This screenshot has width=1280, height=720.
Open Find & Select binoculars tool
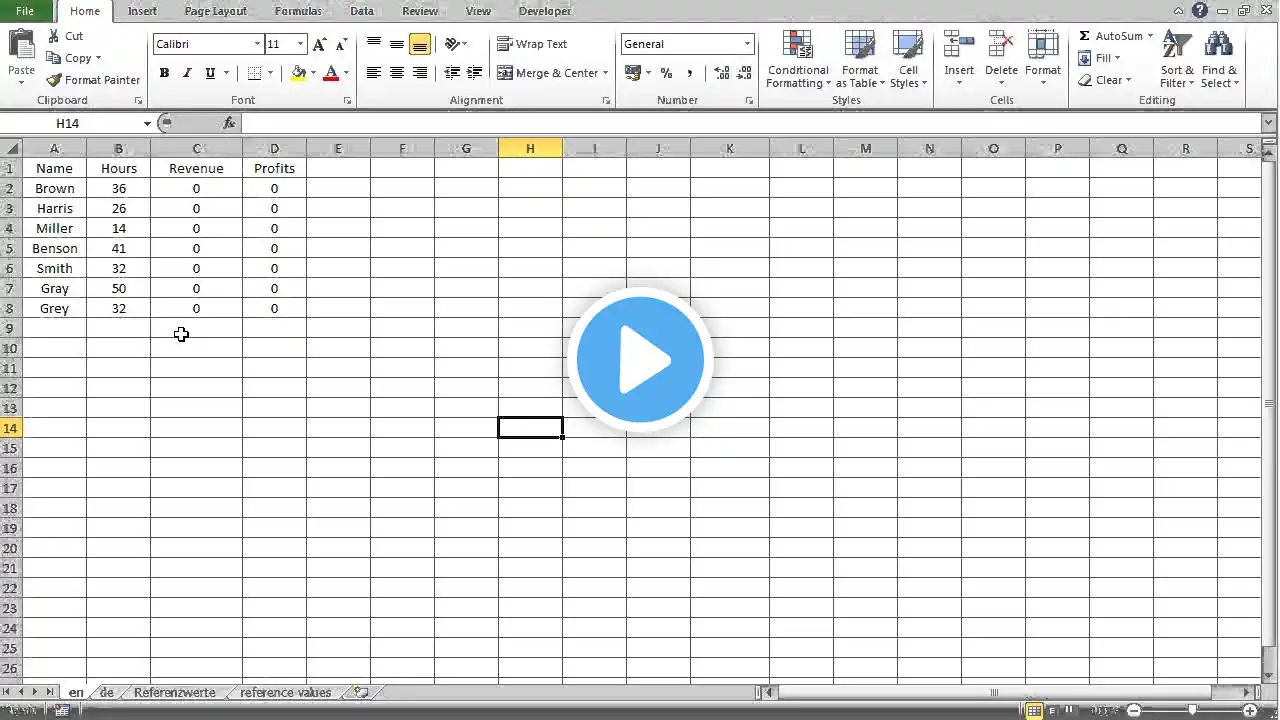pyautogui.click(x=1219, y=59)
